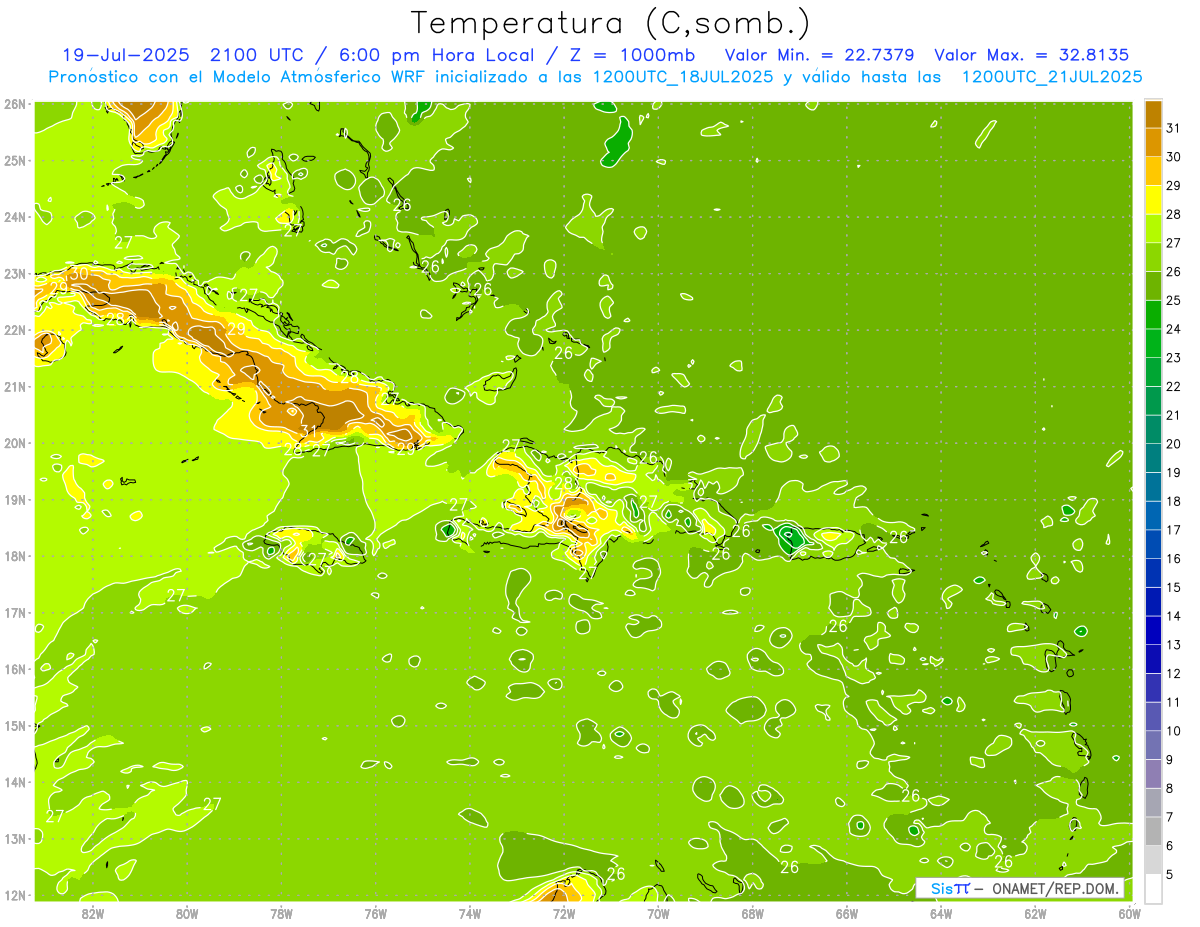Click the "82W" longitude axis label
The width and height of the screenshot is (1200, 927).
pos(93,913)
